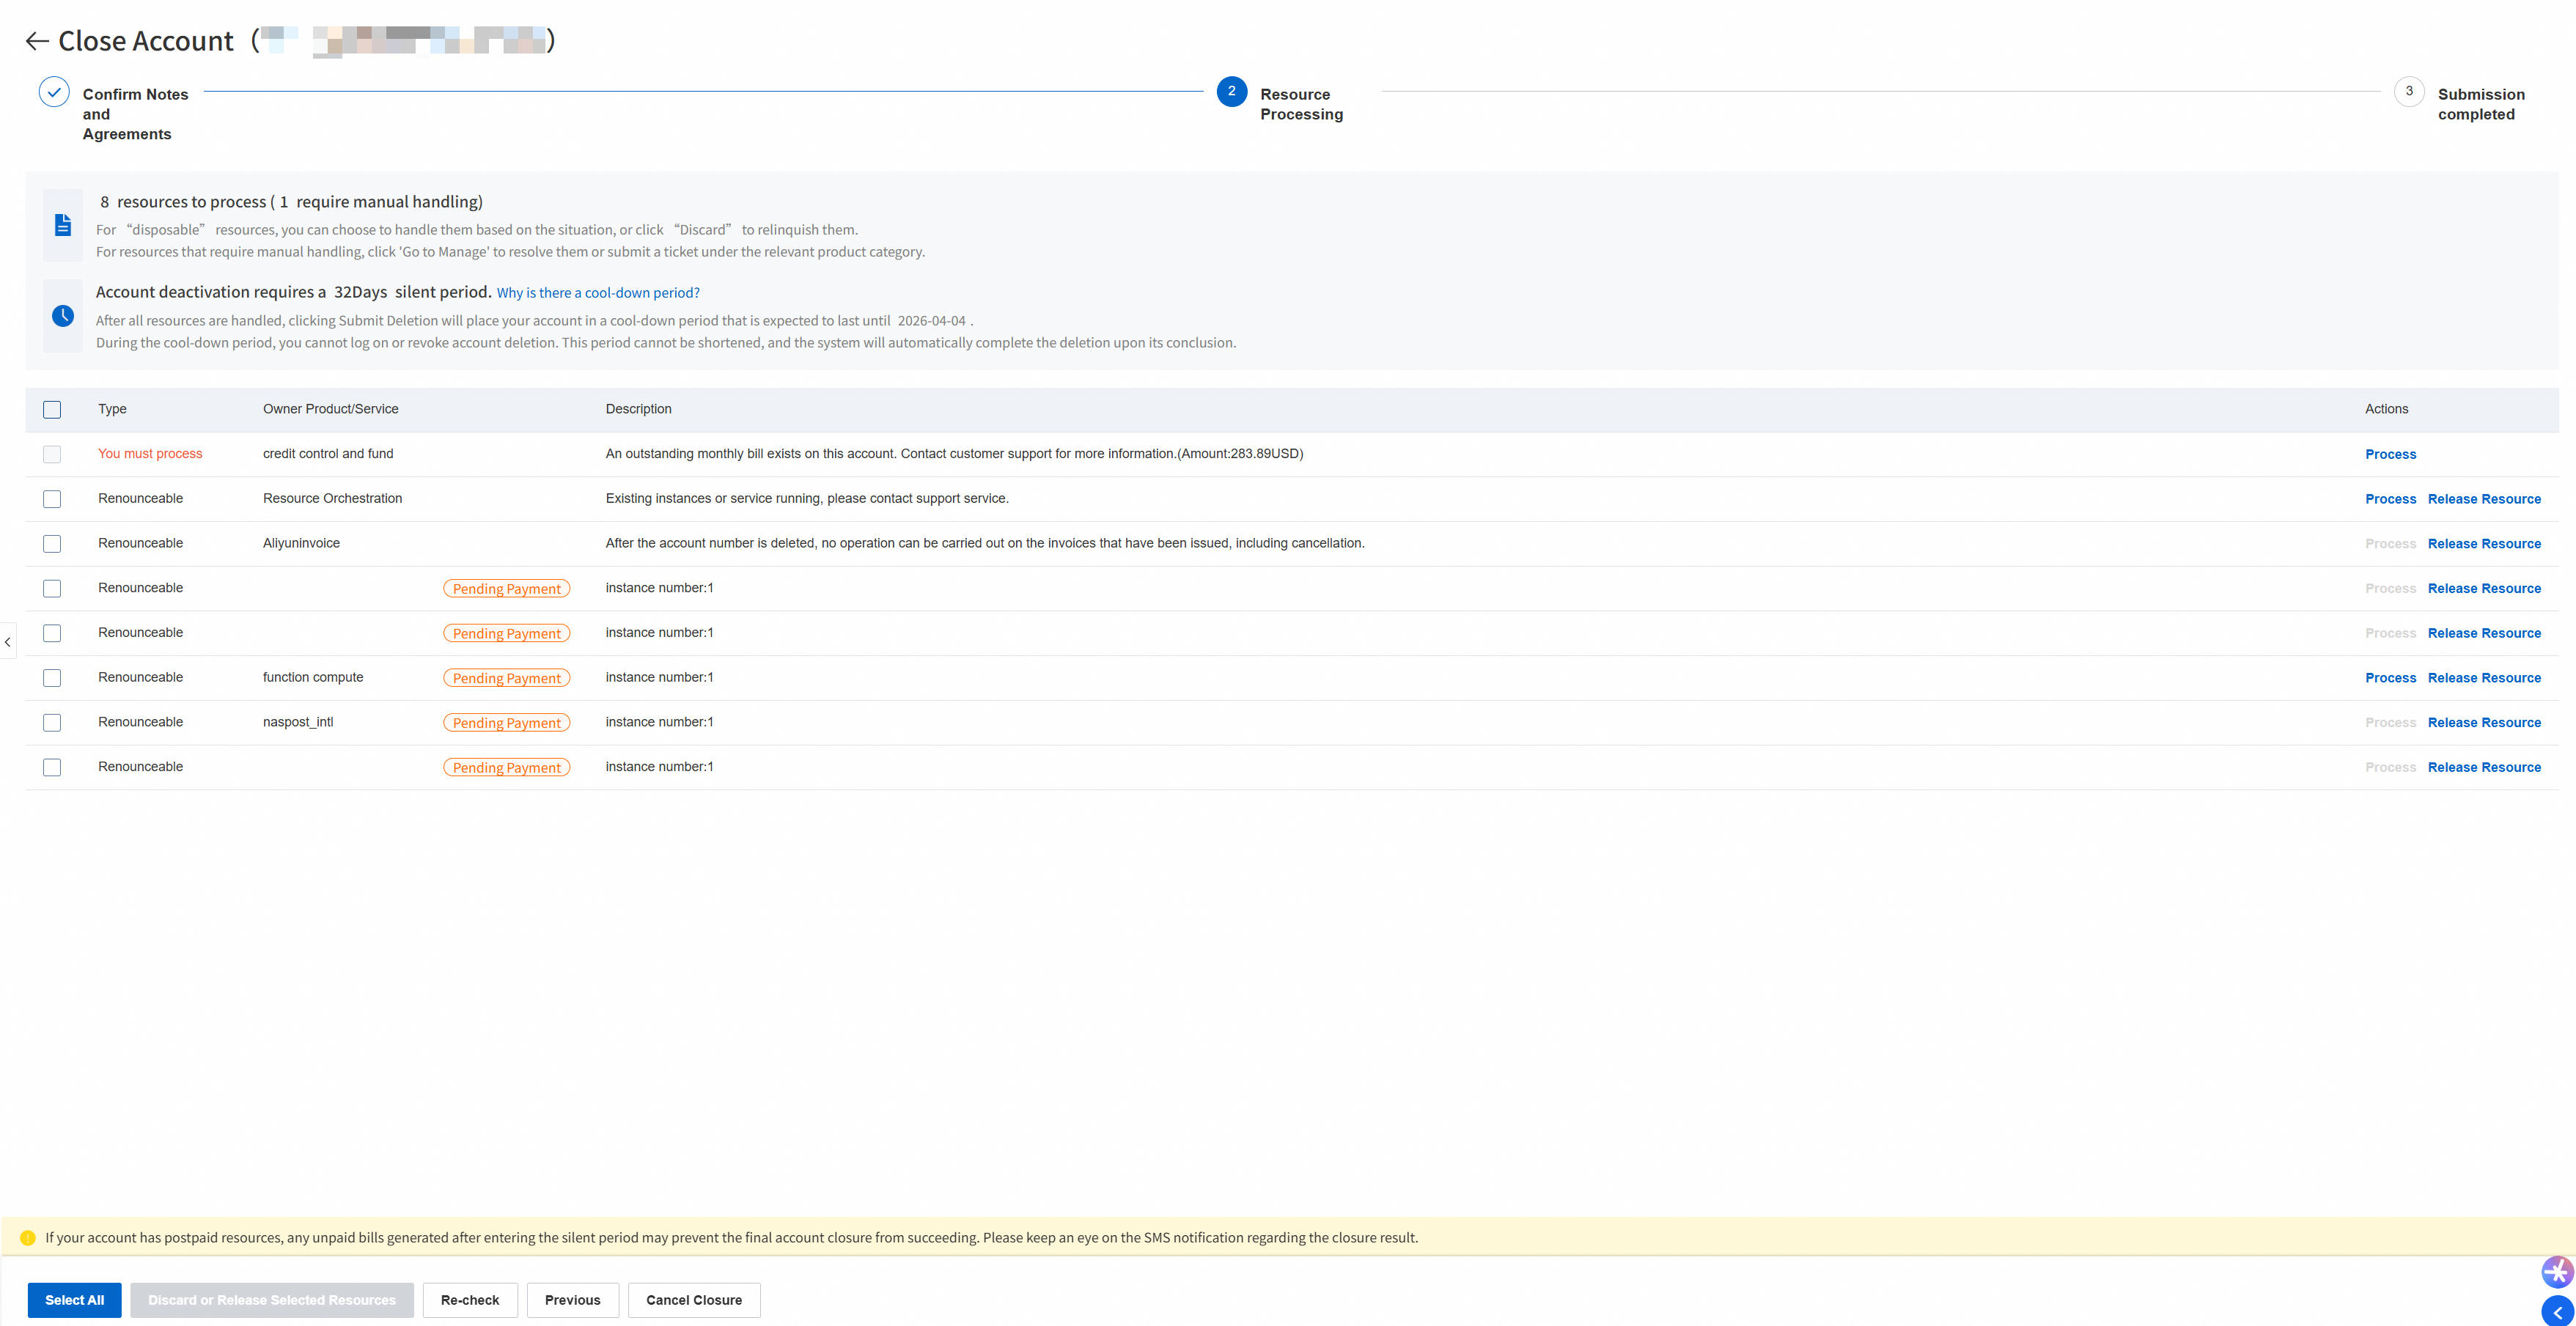2576x1326 pixels.
Task: Click Release Resource for naspost_intl
Action: coord(2484,723)
